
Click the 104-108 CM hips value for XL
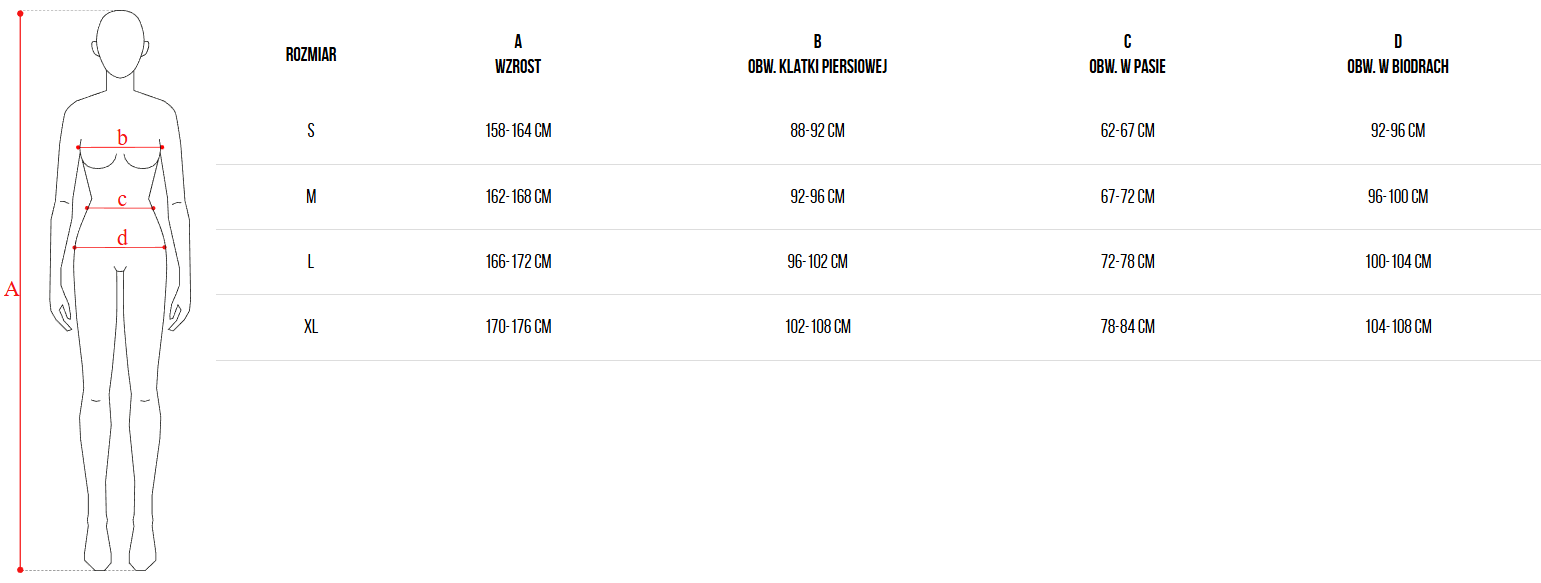coord(1397,327)
